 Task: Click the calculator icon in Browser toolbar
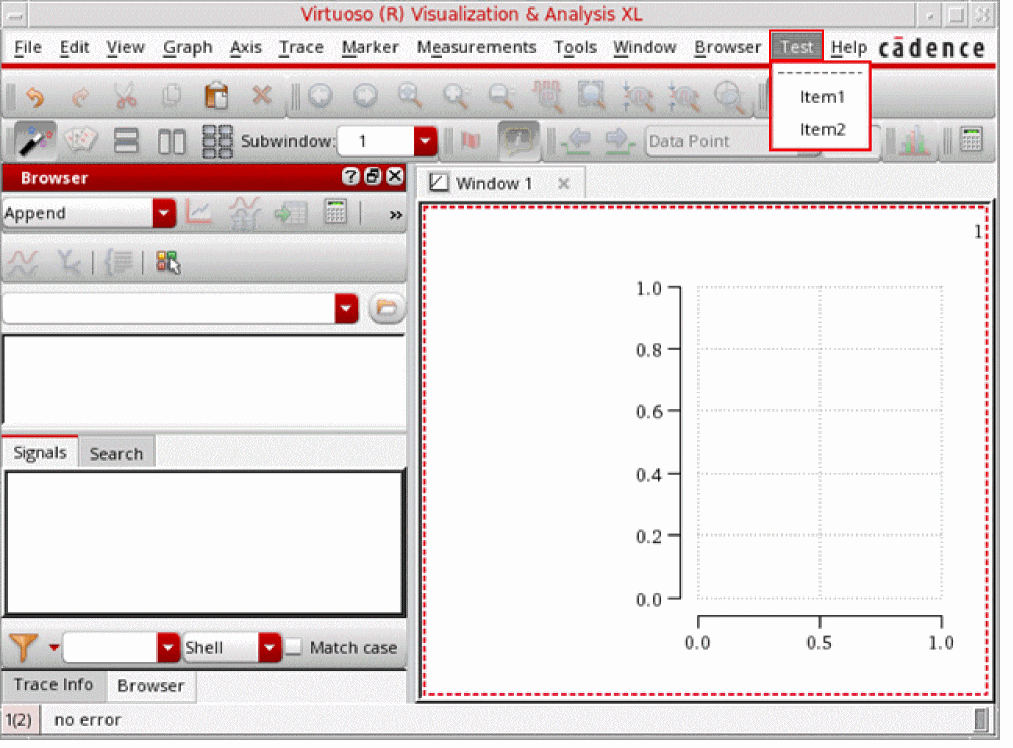336,212
